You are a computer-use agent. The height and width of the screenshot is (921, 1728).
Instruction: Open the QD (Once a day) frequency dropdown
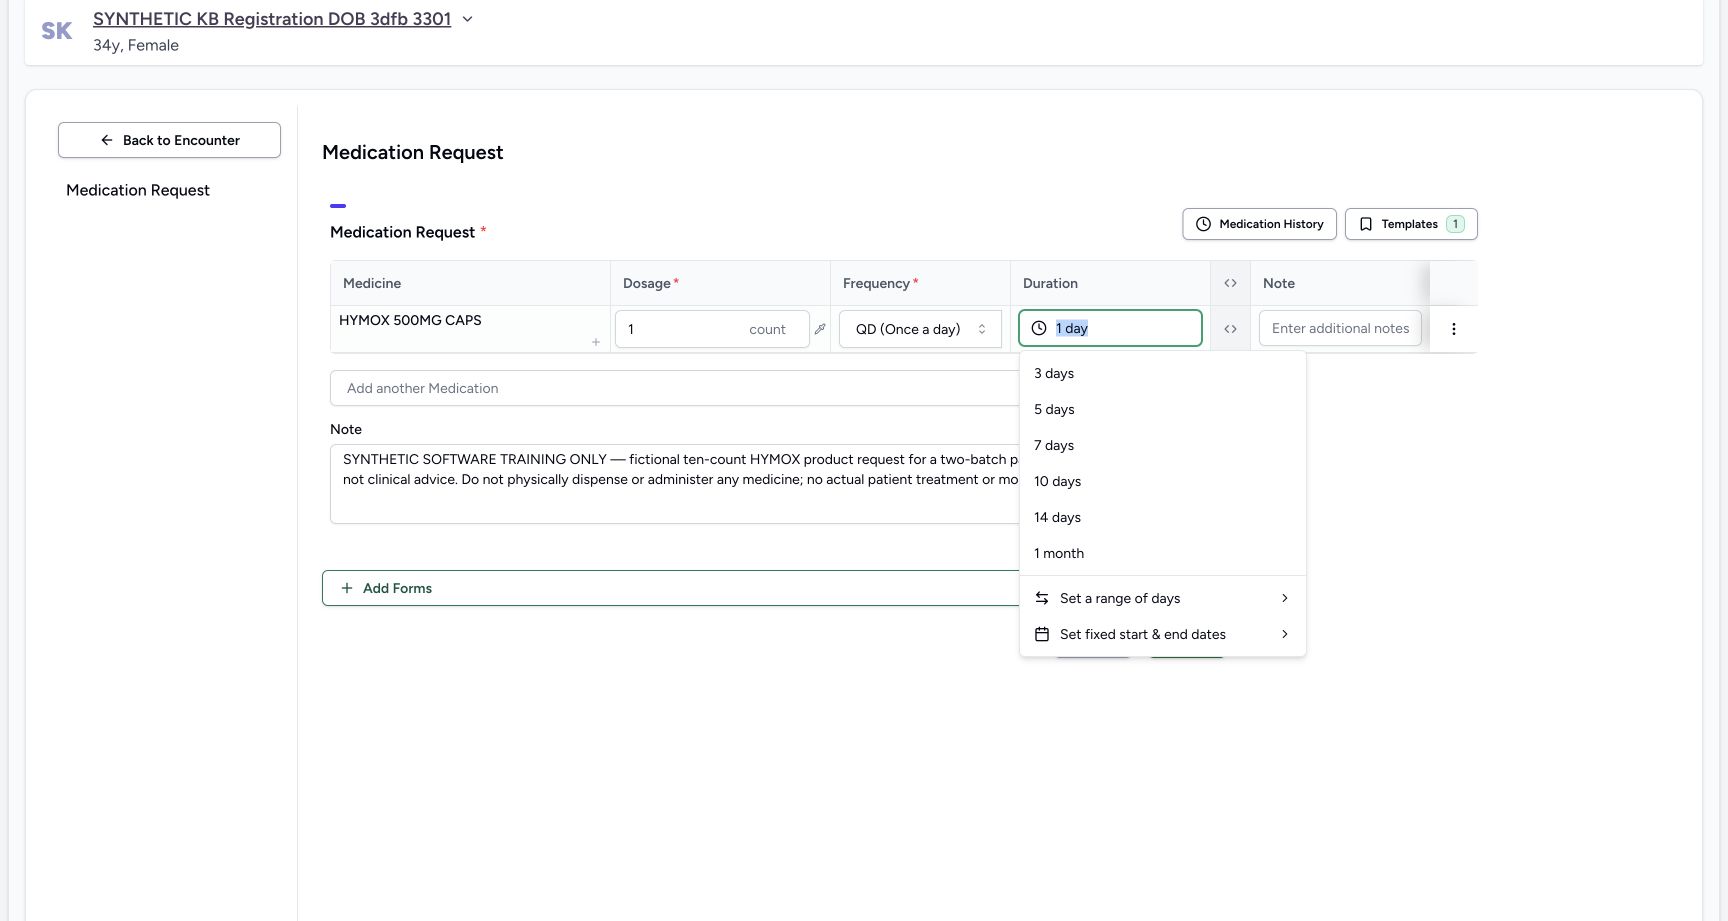click(x=920, y=329)
